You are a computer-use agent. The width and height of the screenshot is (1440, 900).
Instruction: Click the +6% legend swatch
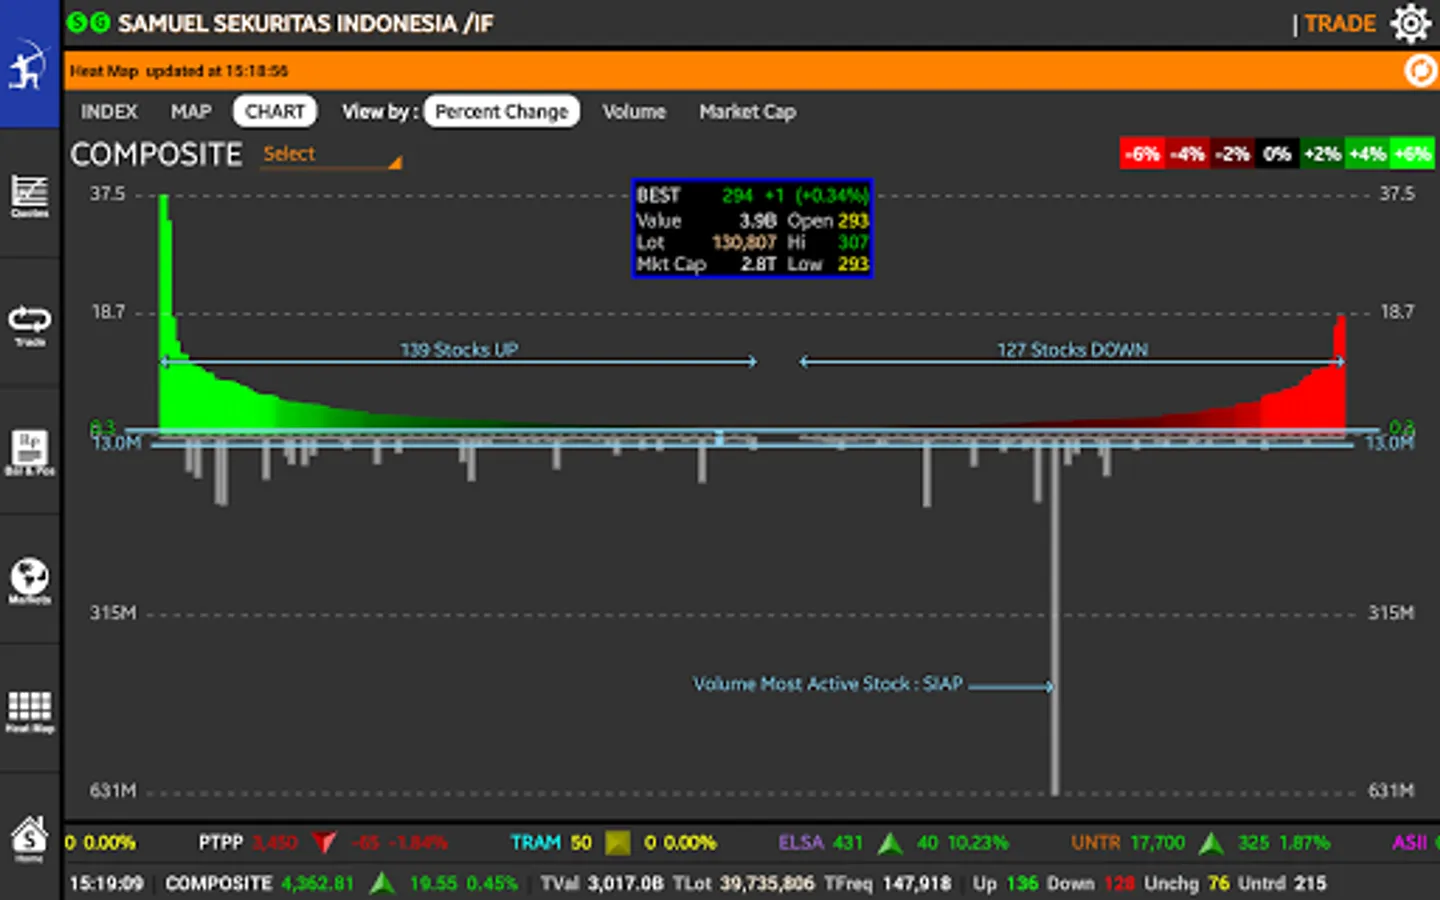tap(1412, 154)
